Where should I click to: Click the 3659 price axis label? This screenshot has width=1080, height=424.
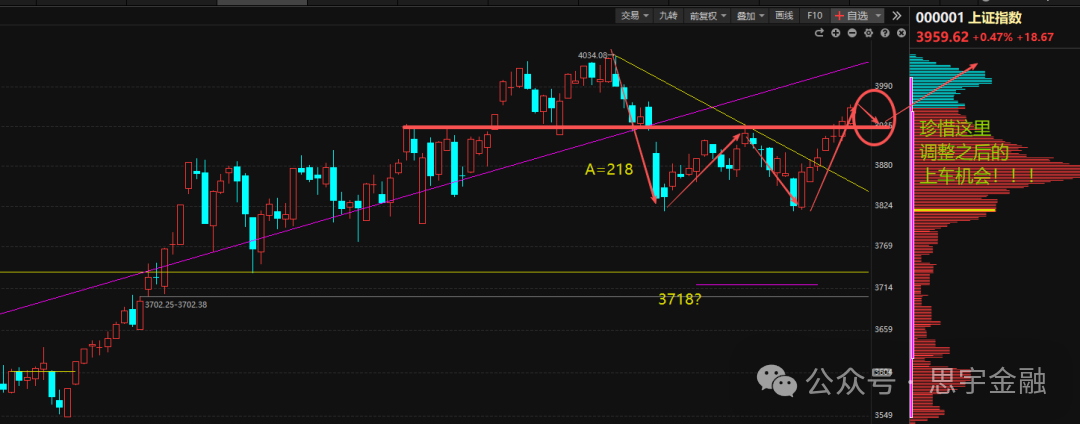(884, 329)
